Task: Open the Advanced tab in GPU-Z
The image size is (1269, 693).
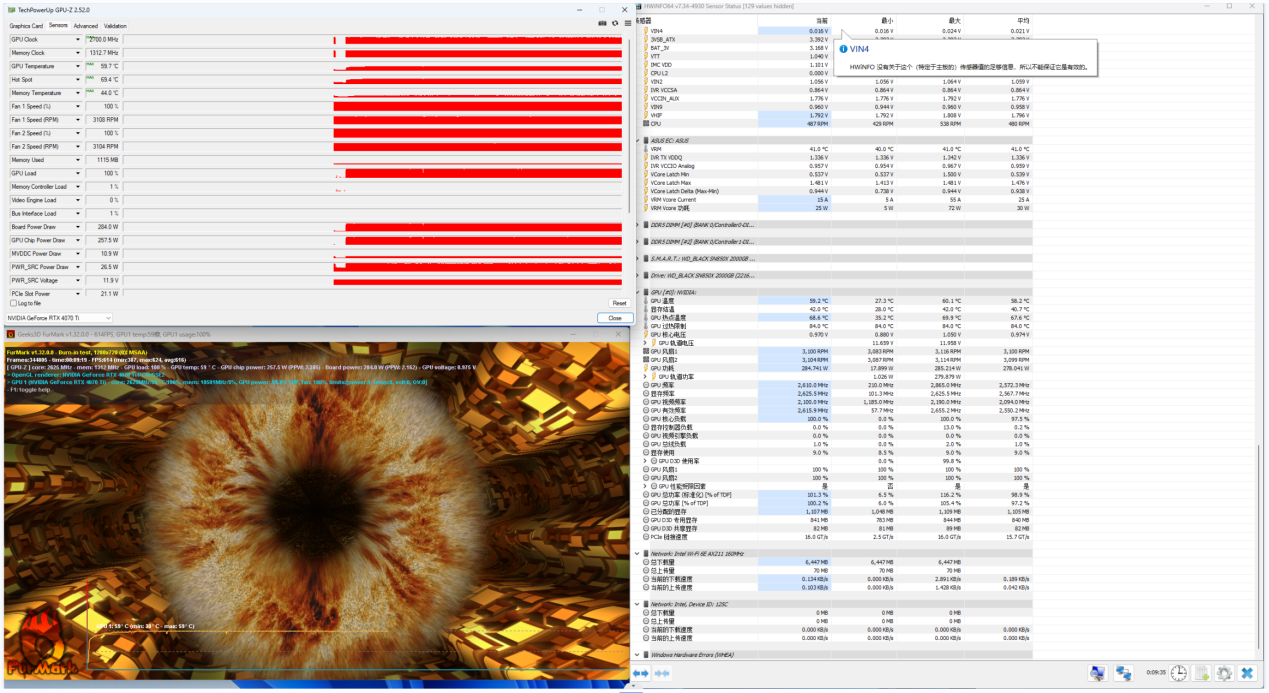Action: (x=85, y=26)
